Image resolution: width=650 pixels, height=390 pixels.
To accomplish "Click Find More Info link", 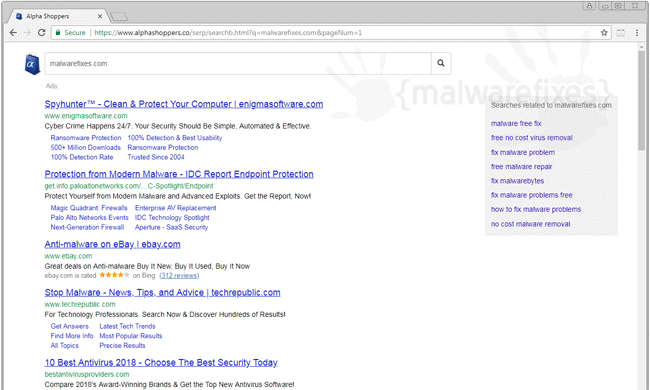I will pos(72,336).
